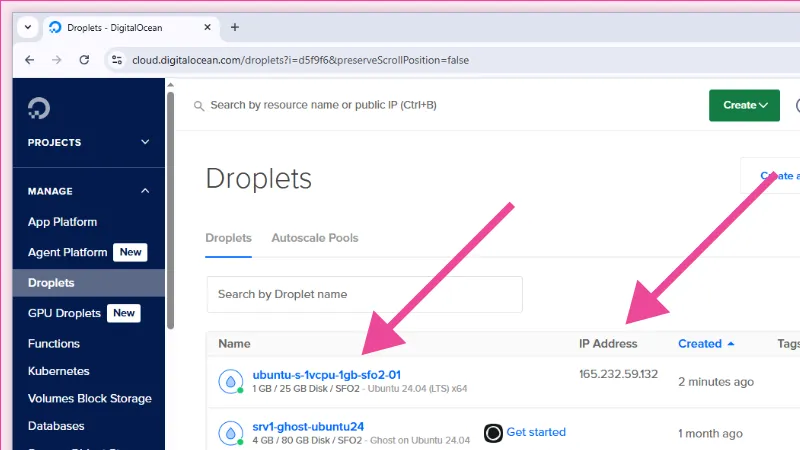Click the DigitalOcean logo in sidebar
800x450 pixels.
(x=39, y=108)
